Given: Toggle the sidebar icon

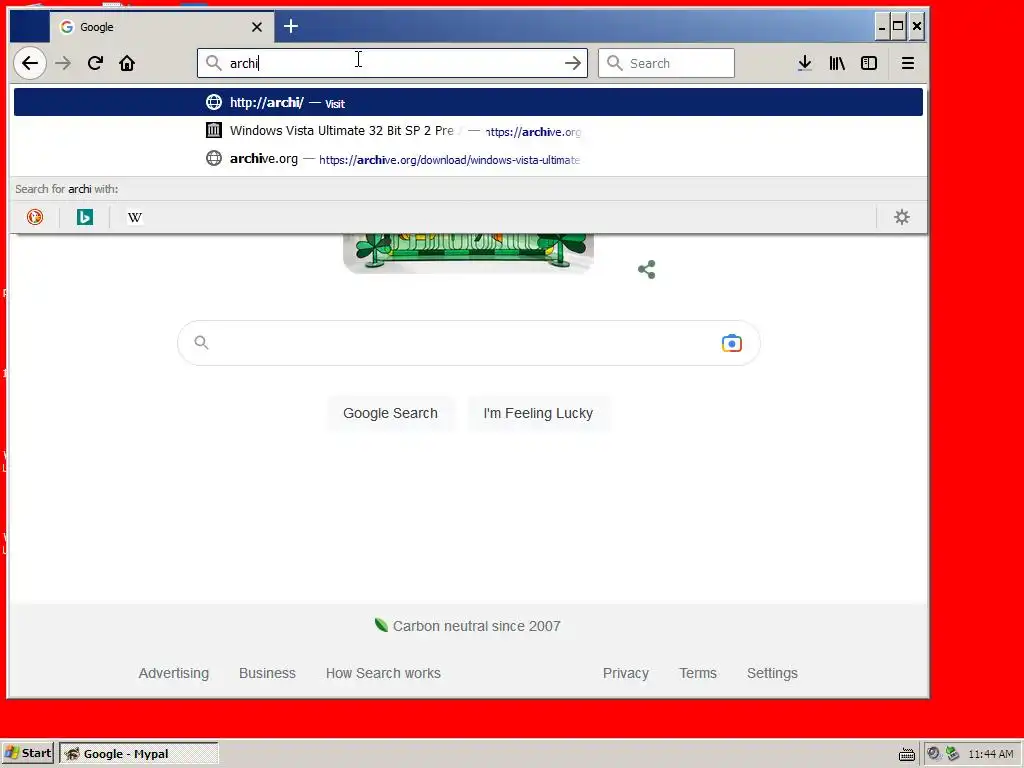Looking at the screenshot, I should click(869, 63).
